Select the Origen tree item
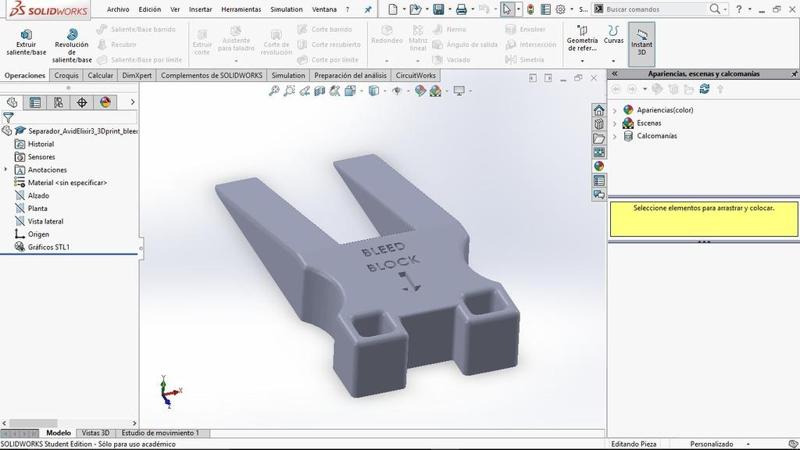This screenshot has width=800, height=450. 38,234
